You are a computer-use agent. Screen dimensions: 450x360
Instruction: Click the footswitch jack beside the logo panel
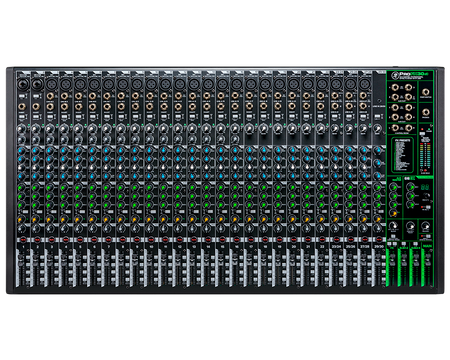click(425, 92)
